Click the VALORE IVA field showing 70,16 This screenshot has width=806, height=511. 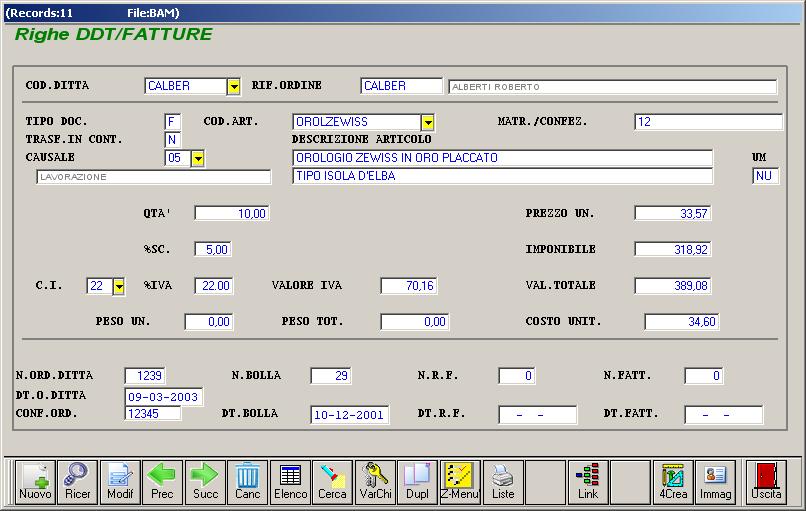409,286
